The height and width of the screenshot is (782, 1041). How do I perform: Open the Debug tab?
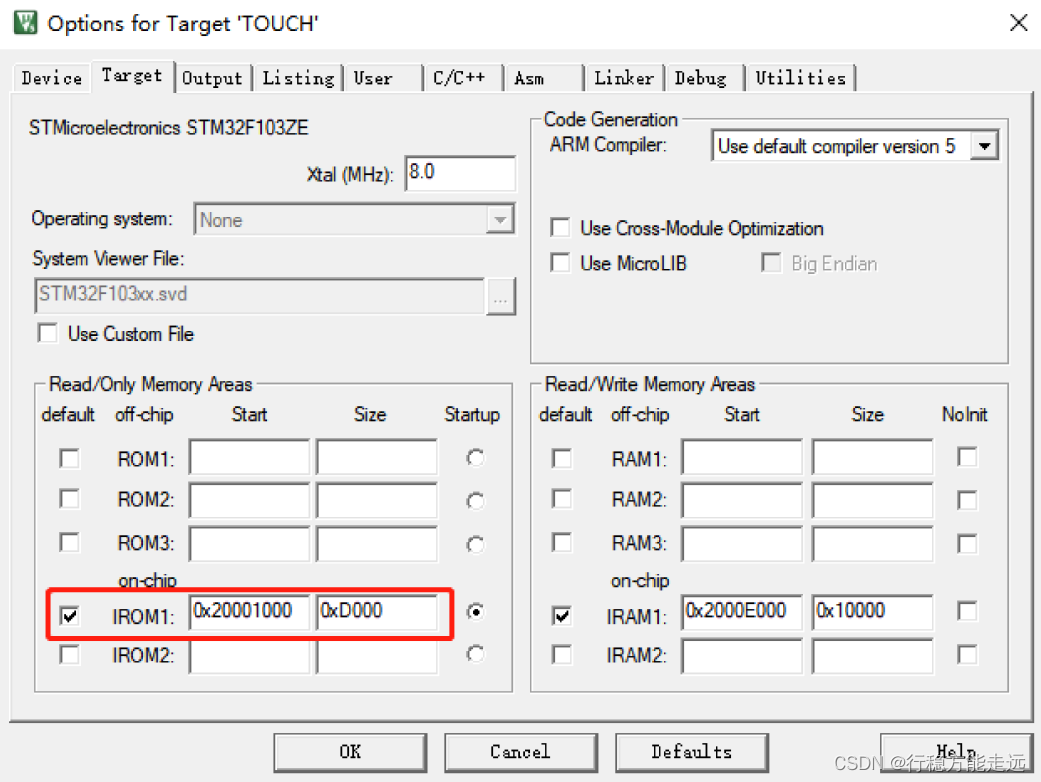(x=704, y=78)
